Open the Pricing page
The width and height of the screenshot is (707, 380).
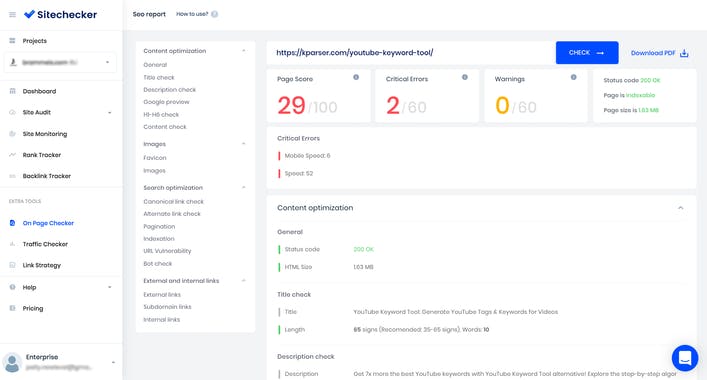[x=33, y=308]
